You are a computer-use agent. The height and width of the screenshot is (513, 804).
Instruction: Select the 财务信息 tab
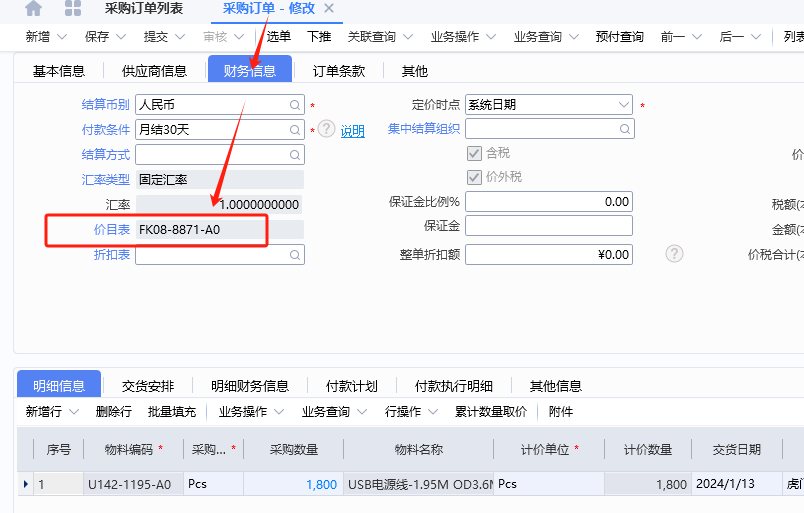[x=250, y=69]
